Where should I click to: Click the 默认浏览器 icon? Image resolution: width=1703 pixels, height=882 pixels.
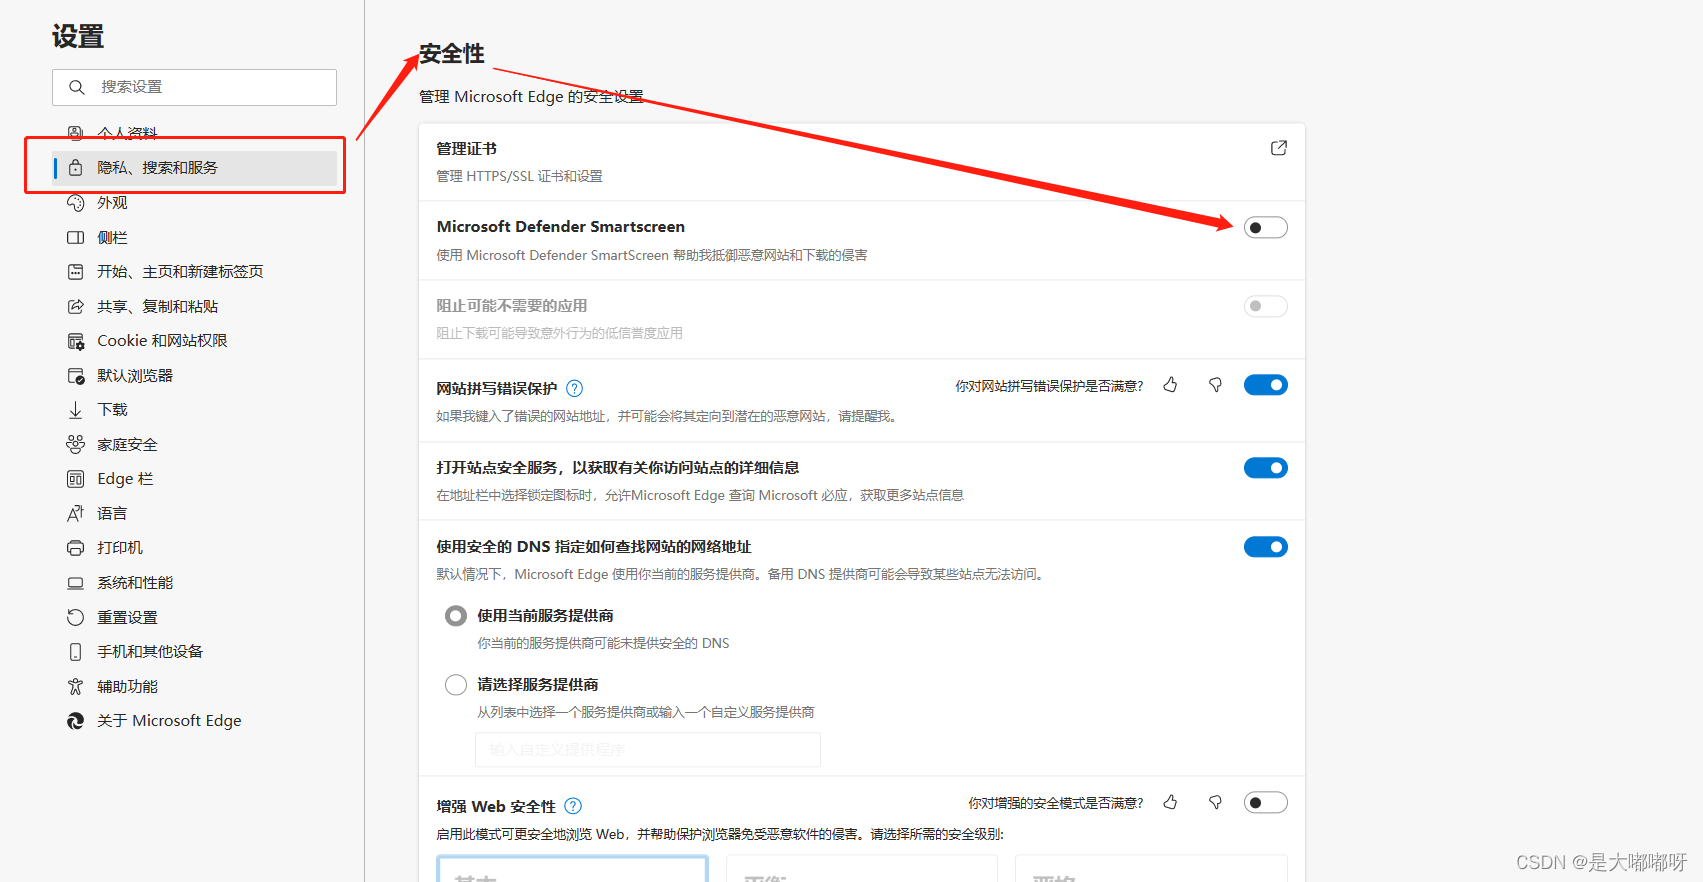[x=75, y=376]
